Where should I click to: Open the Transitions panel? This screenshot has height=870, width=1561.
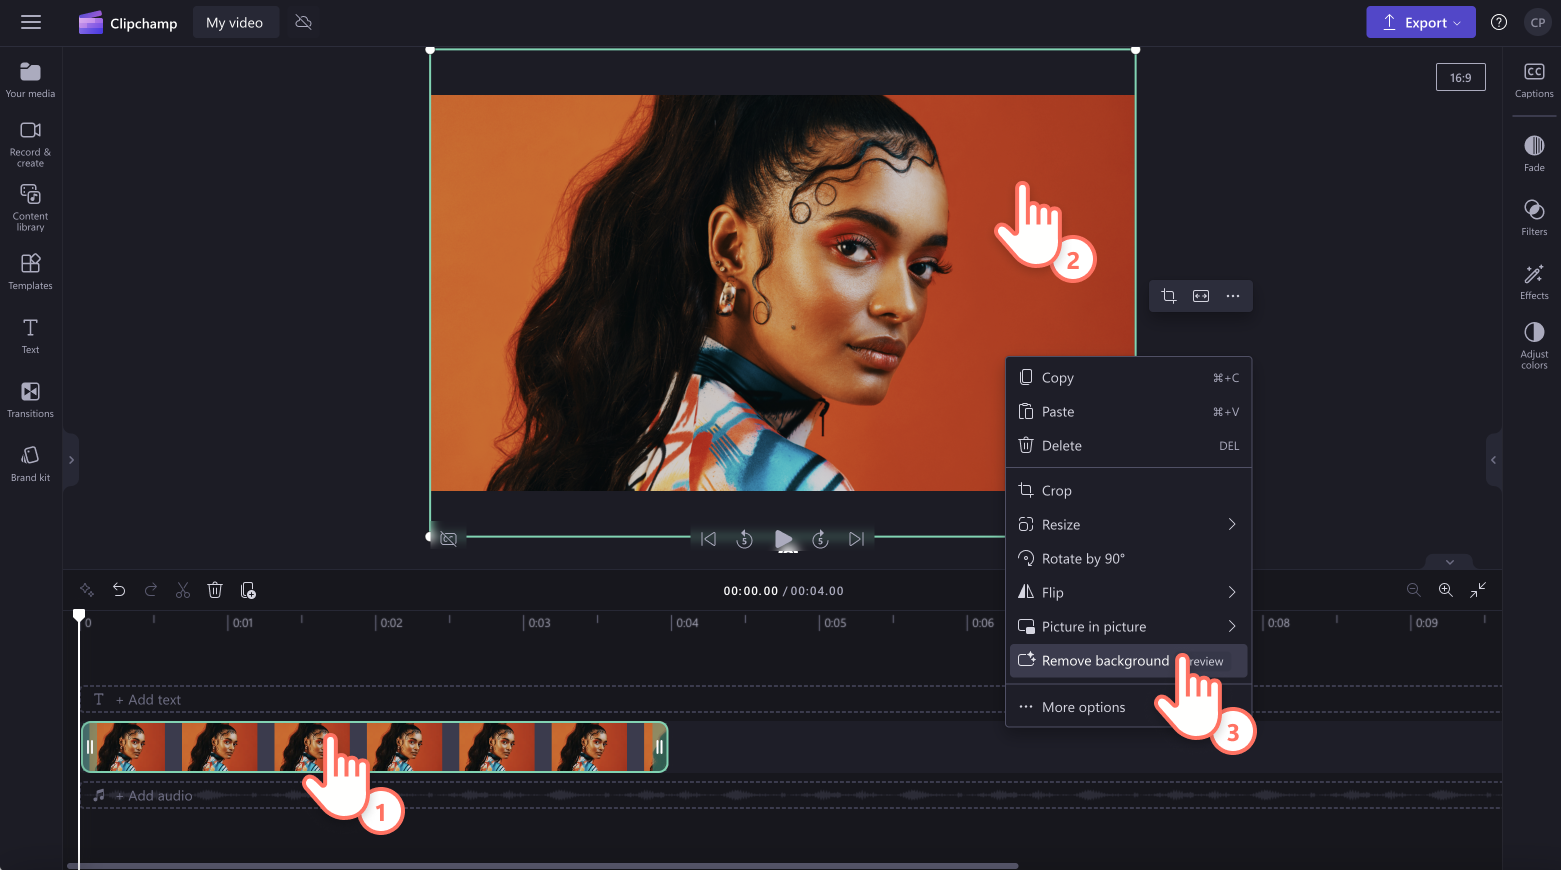pos(30,399)
